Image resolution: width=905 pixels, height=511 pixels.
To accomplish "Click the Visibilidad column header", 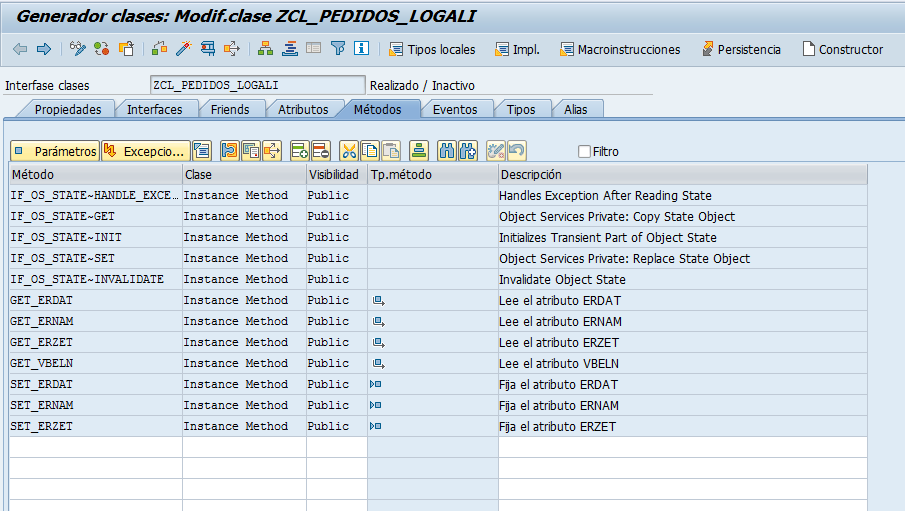I will [x=336, y=174].
